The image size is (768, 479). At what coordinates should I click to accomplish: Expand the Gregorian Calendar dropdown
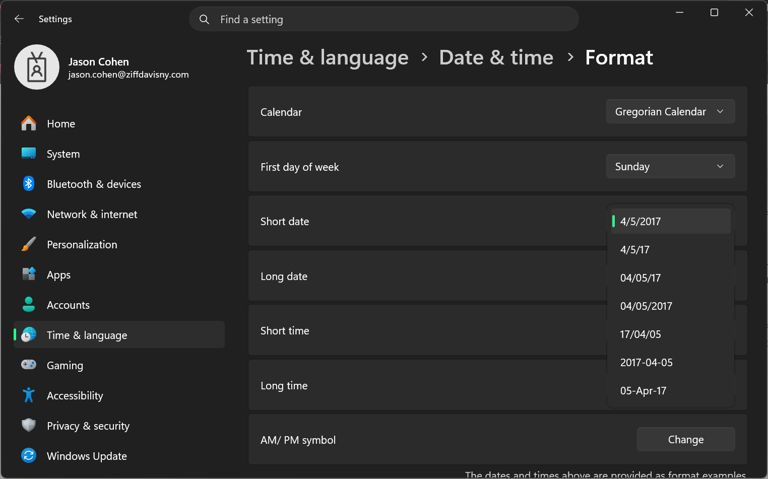pyautogui.click(x=670, y=112)
